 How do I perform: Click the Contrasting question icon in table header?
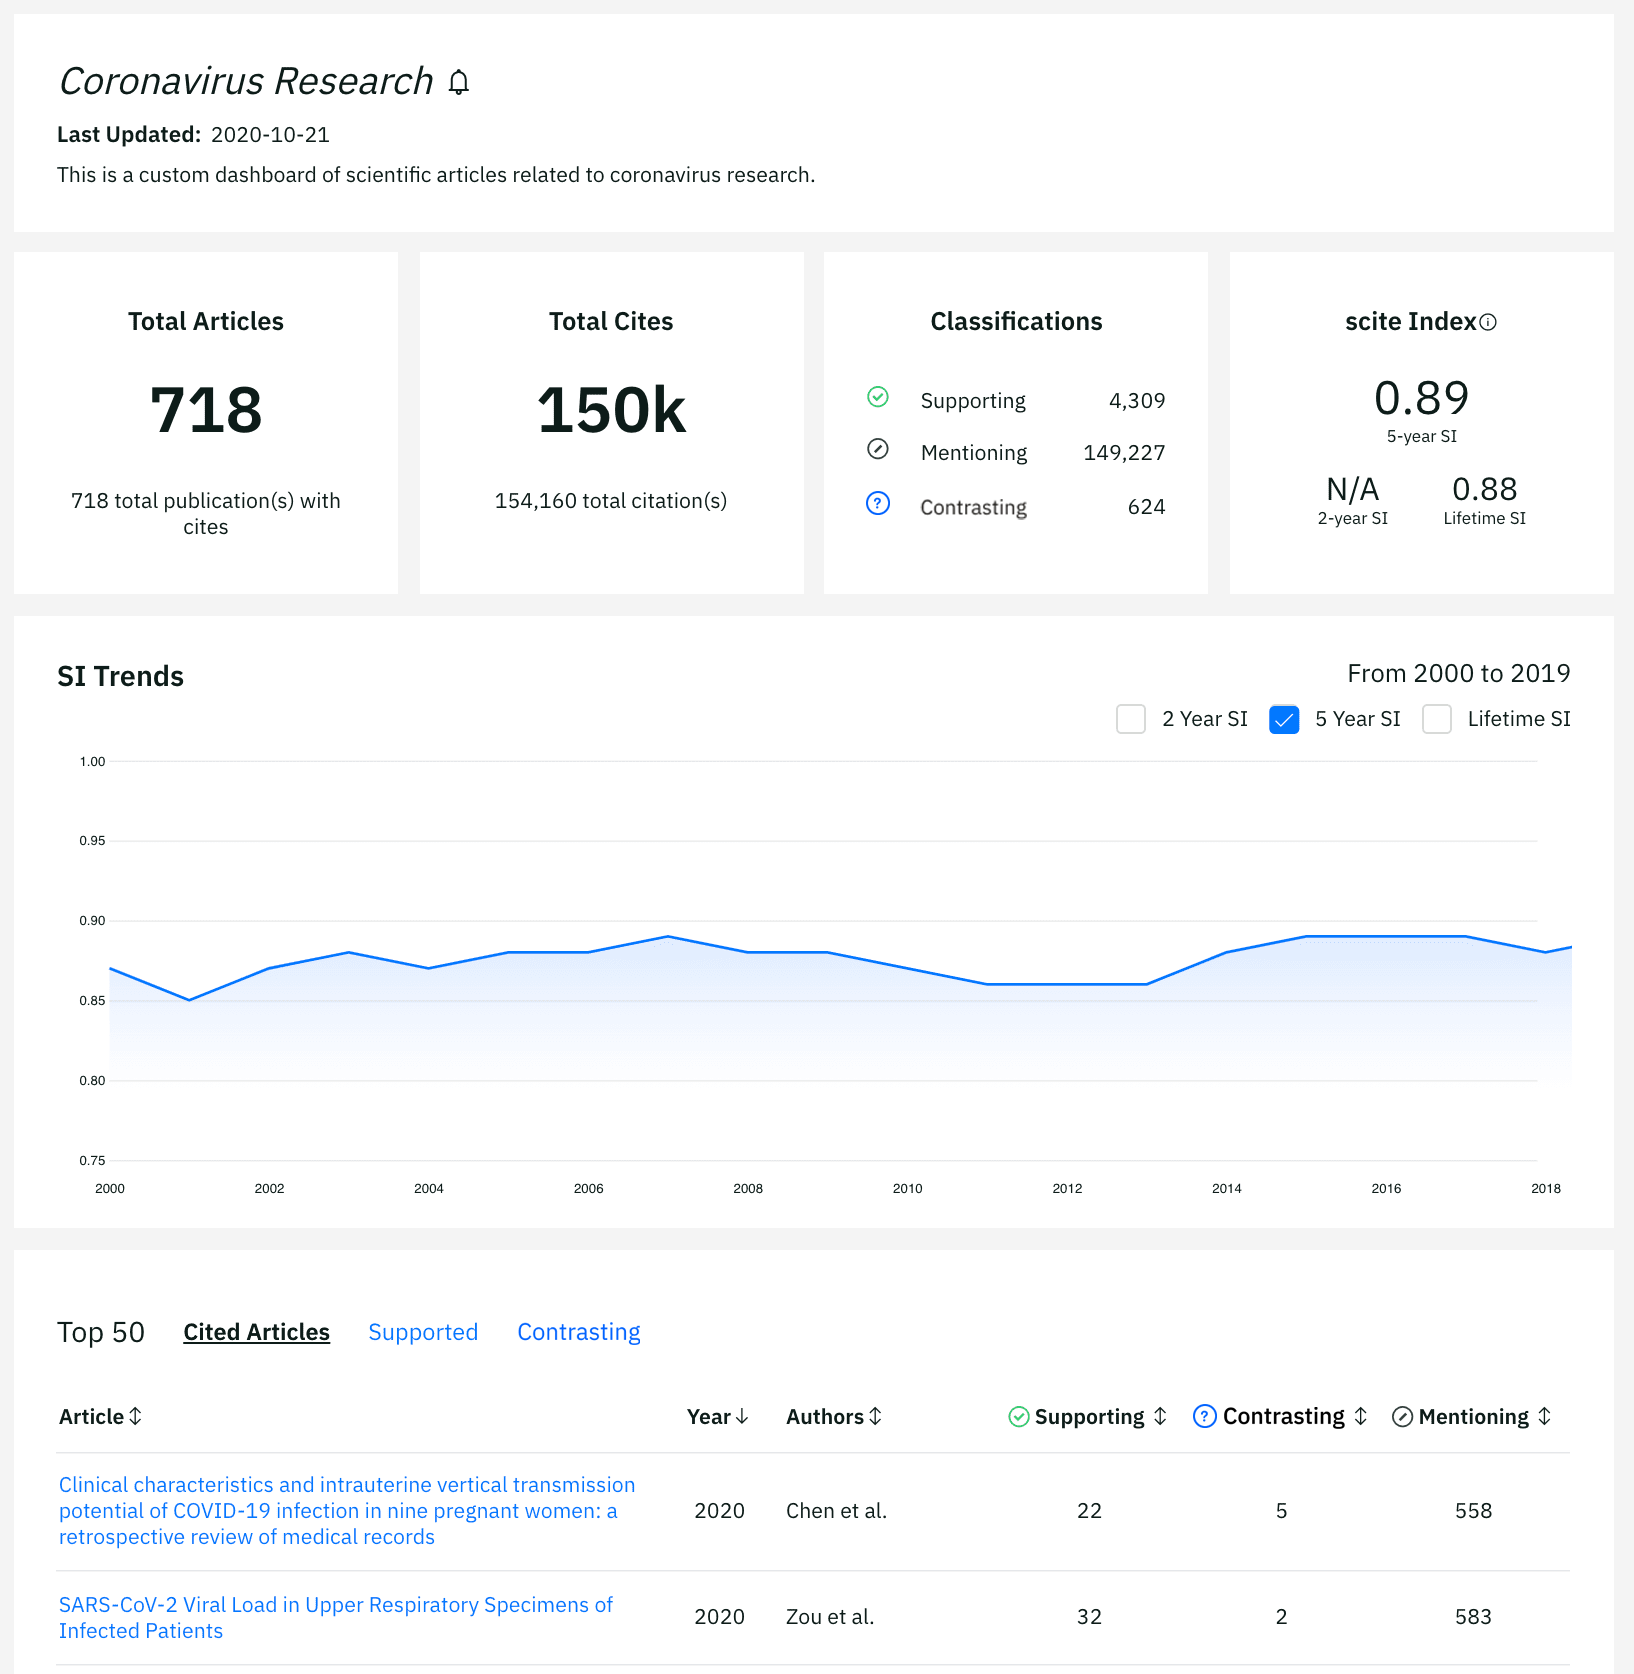click(x=1205, y=1417)
